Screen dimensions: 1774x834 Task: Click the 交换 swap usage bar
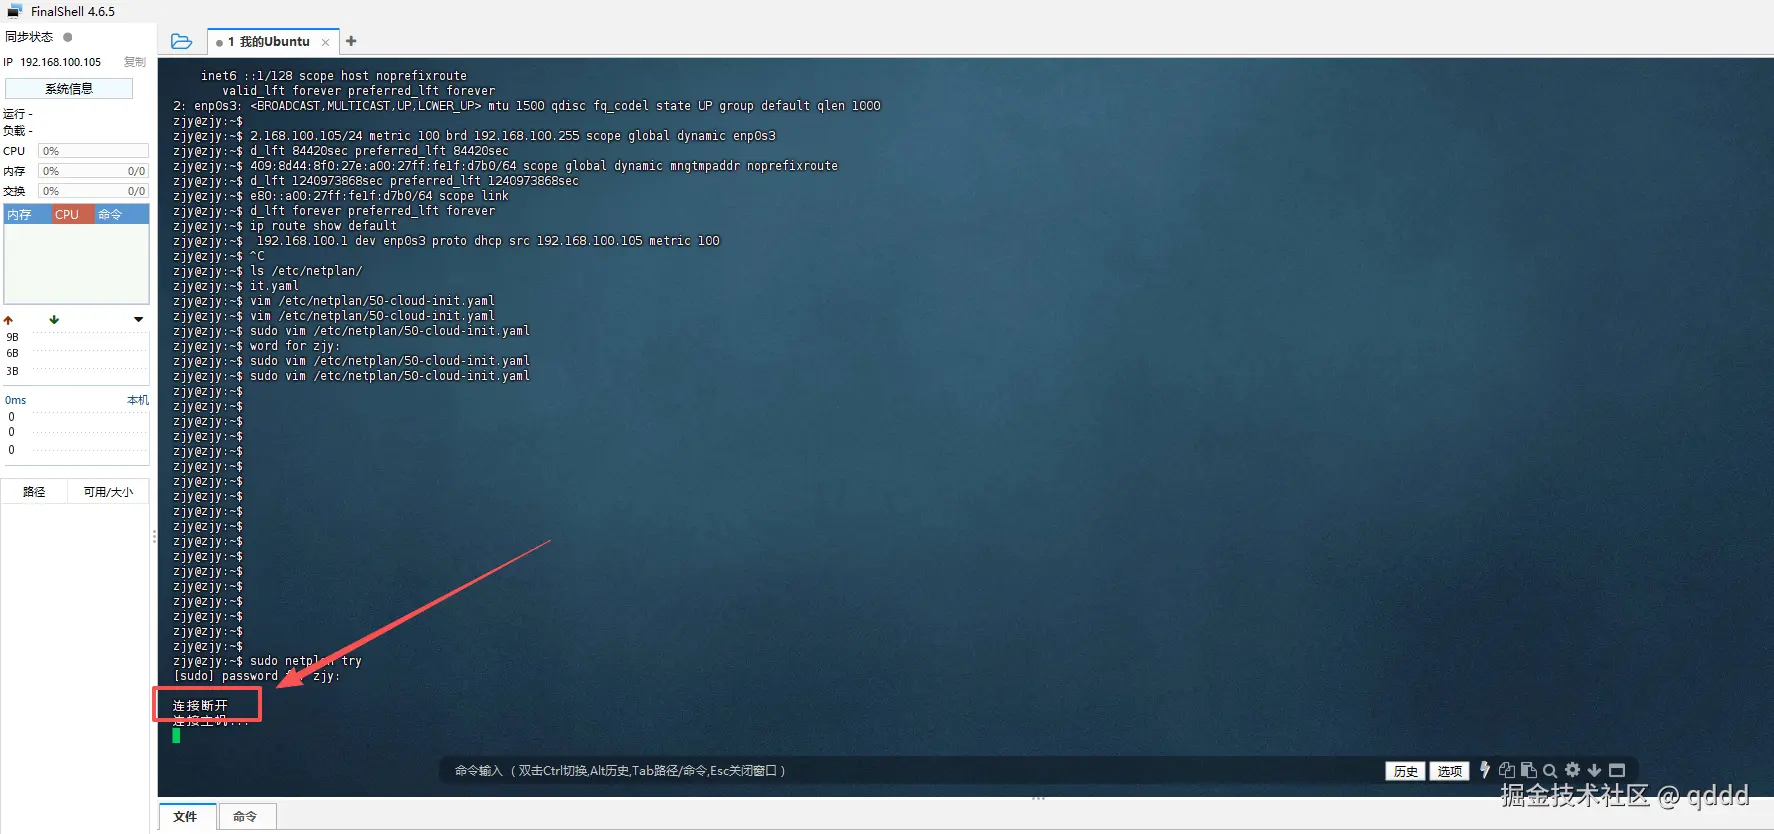[93, 191]
